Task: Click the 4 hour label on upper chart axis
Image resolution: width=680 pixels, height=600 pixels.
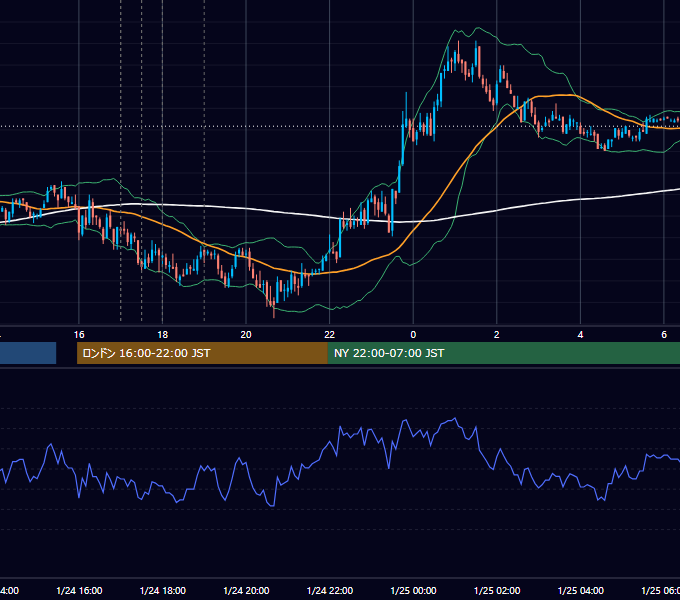Action: click(x=580, y=335)
